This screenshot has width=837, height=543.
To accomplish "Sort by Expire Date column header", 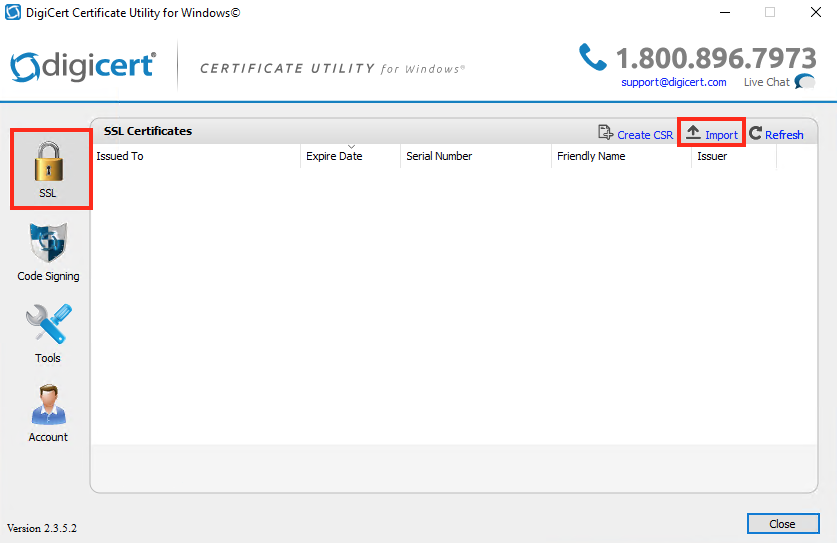I will tap(334, 156).
